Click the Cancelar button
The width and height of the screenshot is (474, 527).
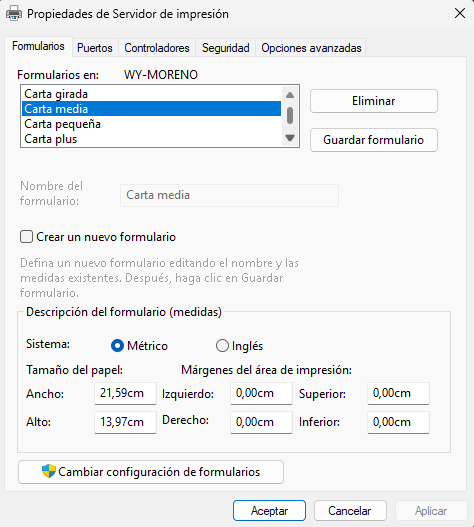point(350,511)
